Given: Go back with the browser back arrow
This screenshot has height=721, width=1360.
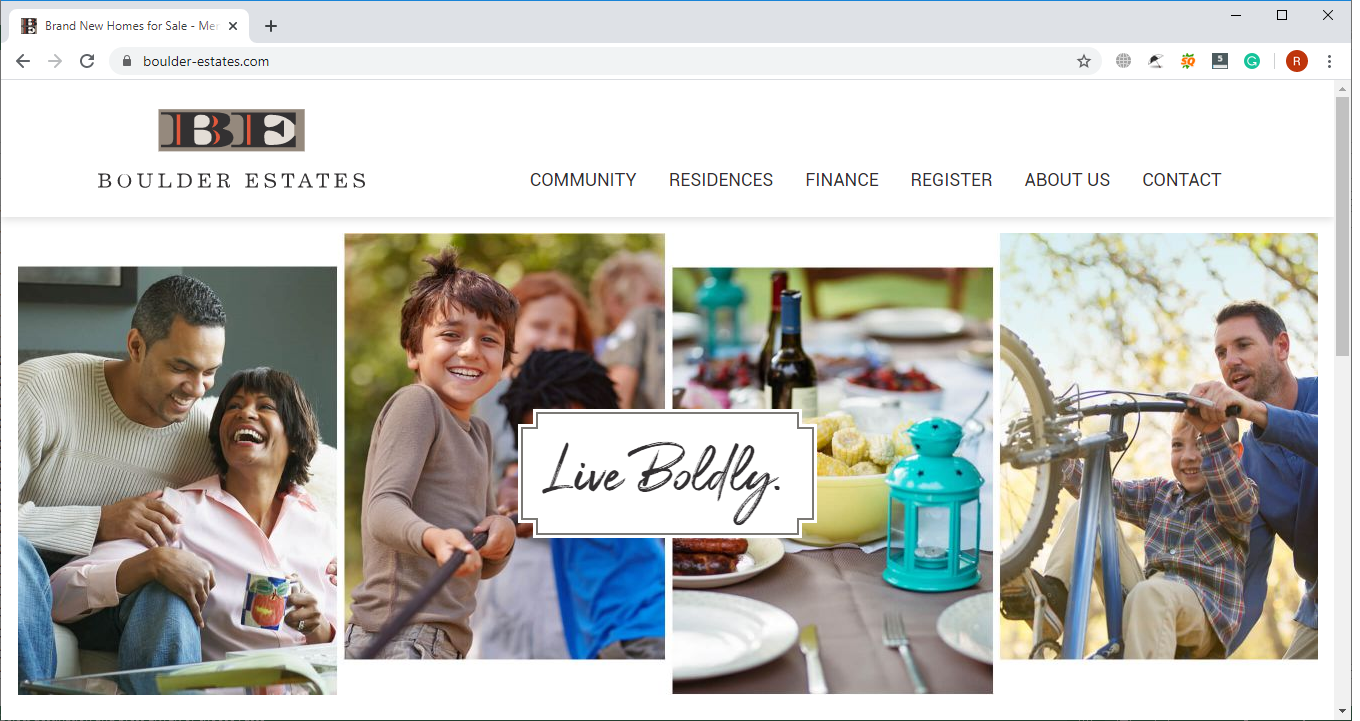Looking at the screenshot, I should [23, 61].
